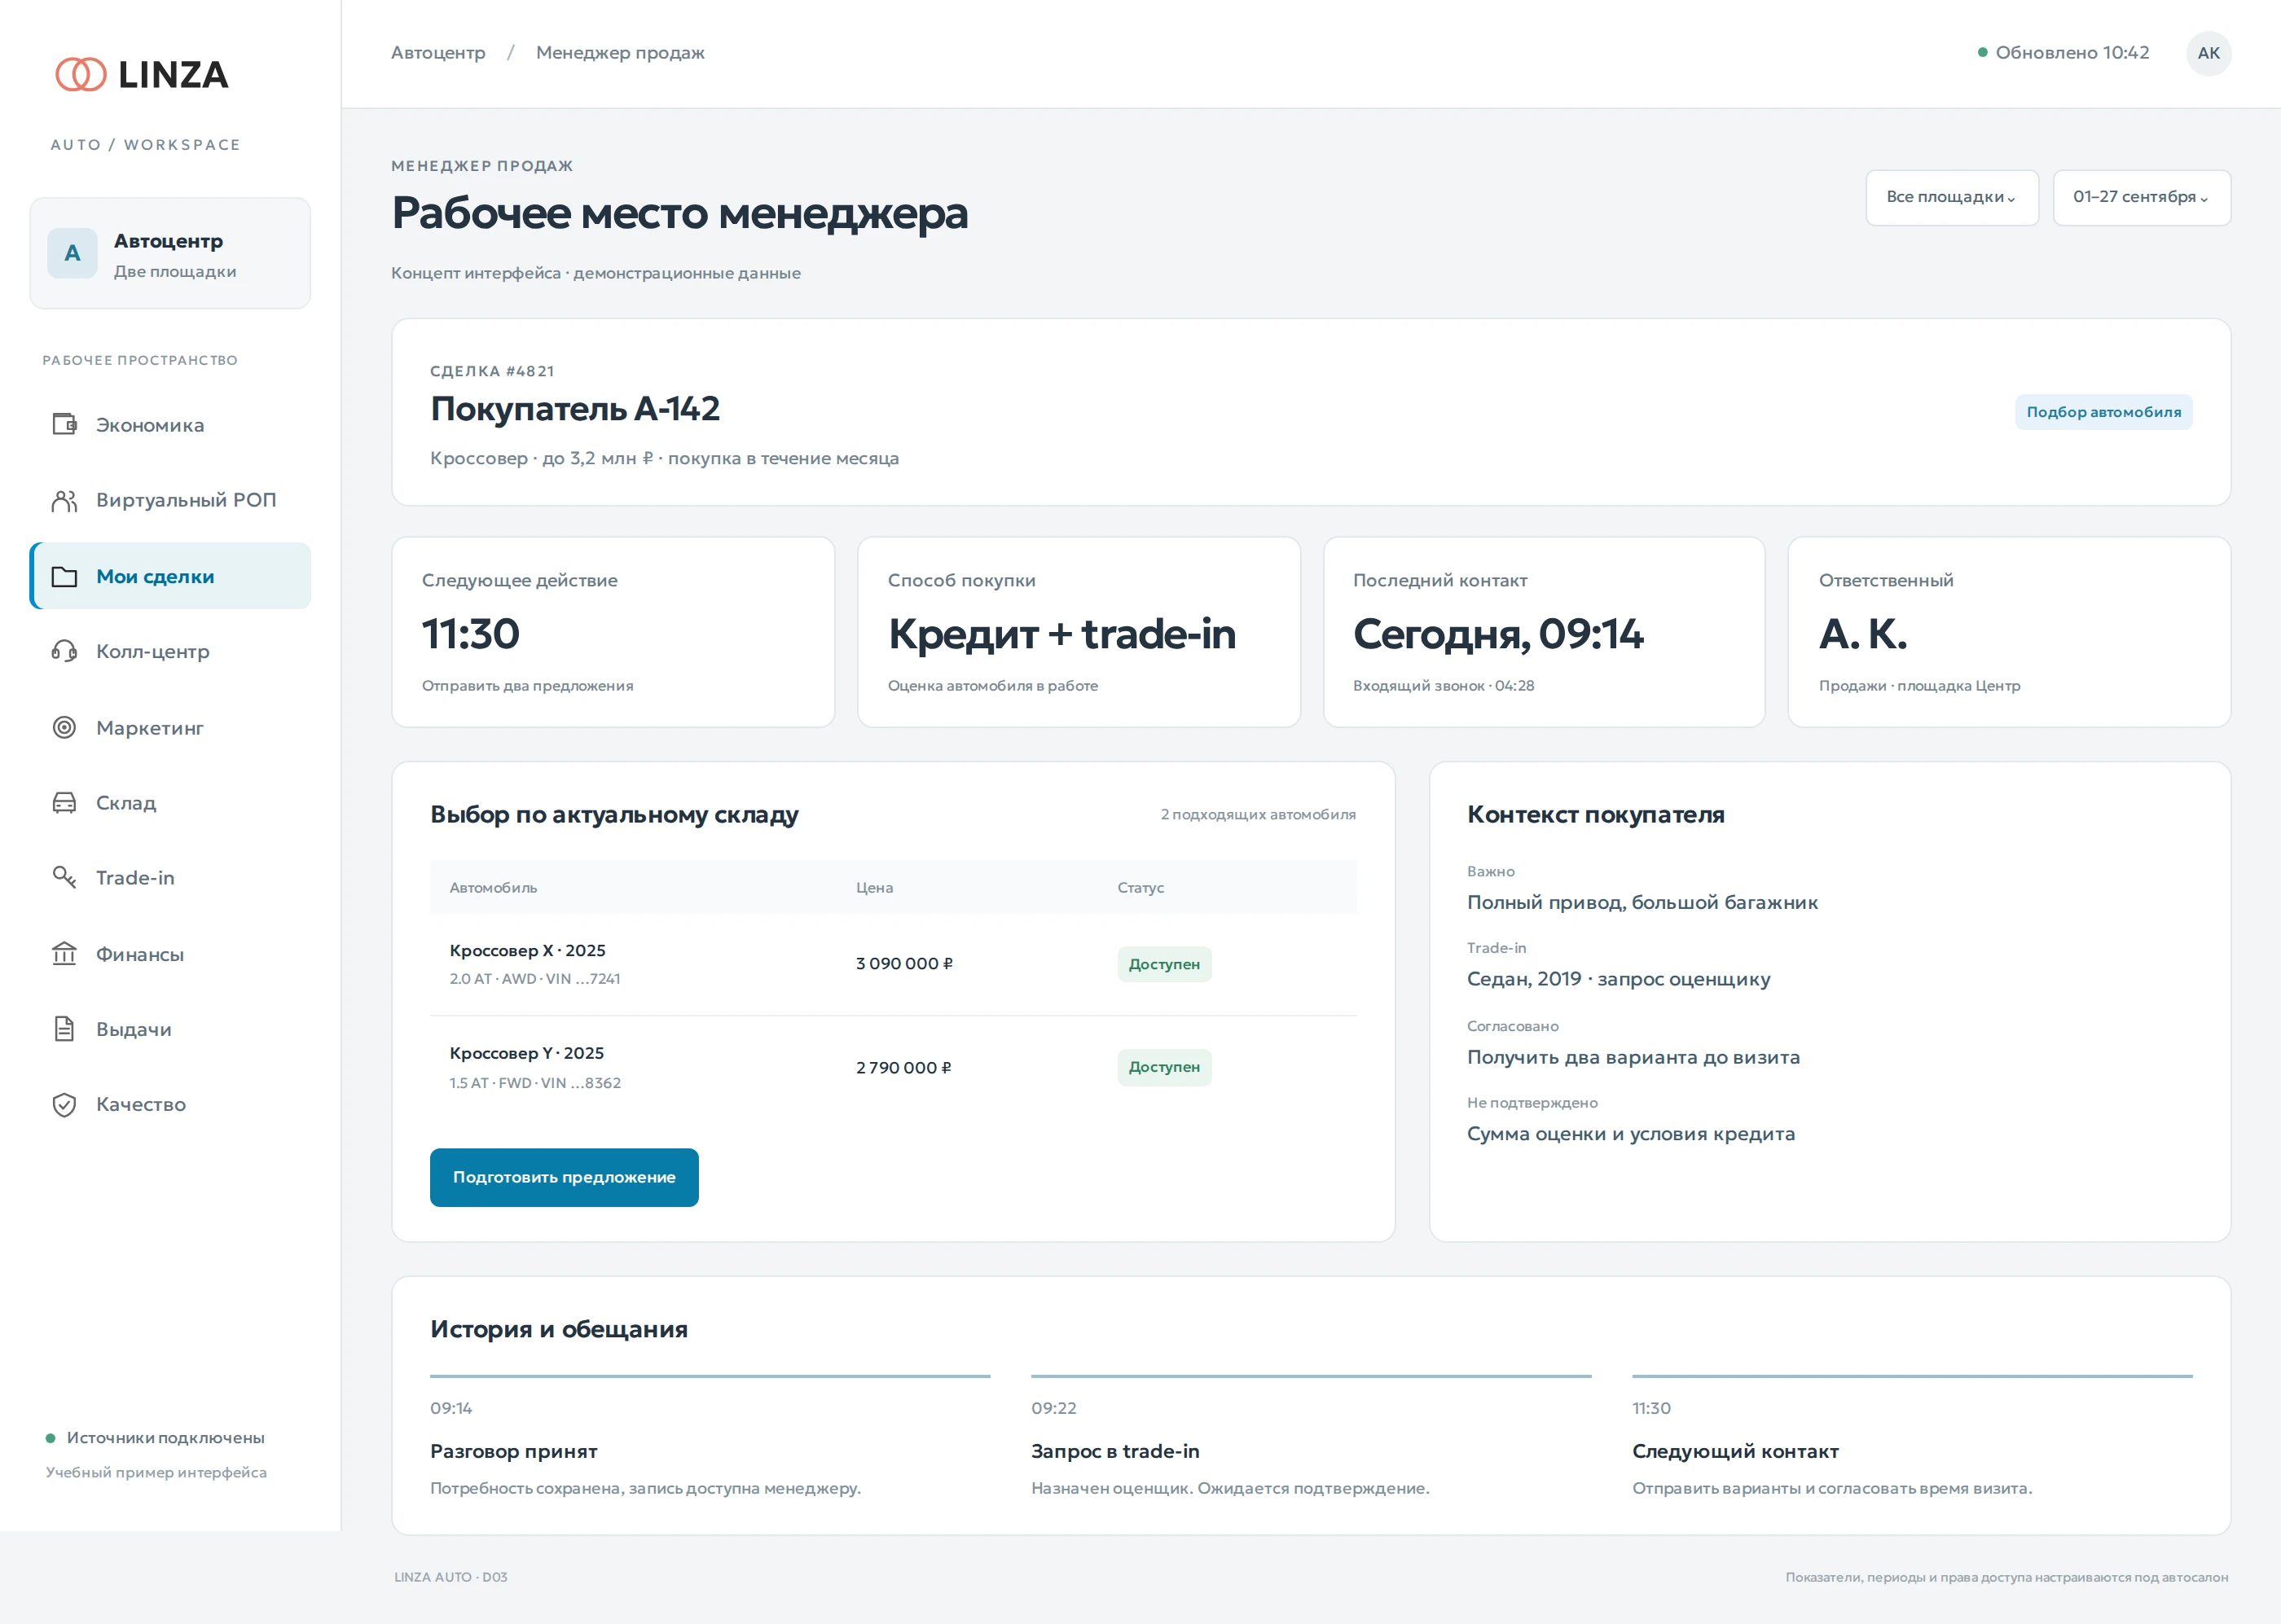
Task: Open the AK user avatar
Action: point(2208,53)
